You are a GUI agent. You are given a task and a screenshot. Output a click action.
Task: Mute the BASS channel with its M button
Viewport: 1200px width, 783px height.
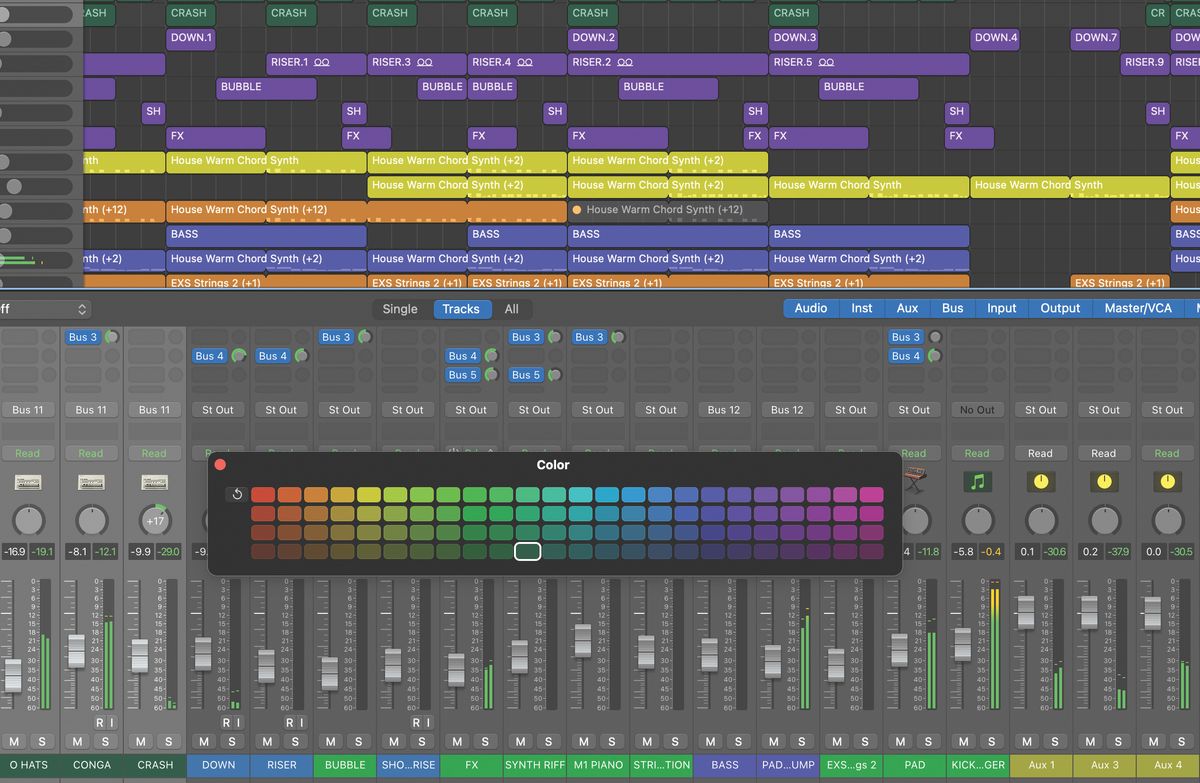point(709,741)
